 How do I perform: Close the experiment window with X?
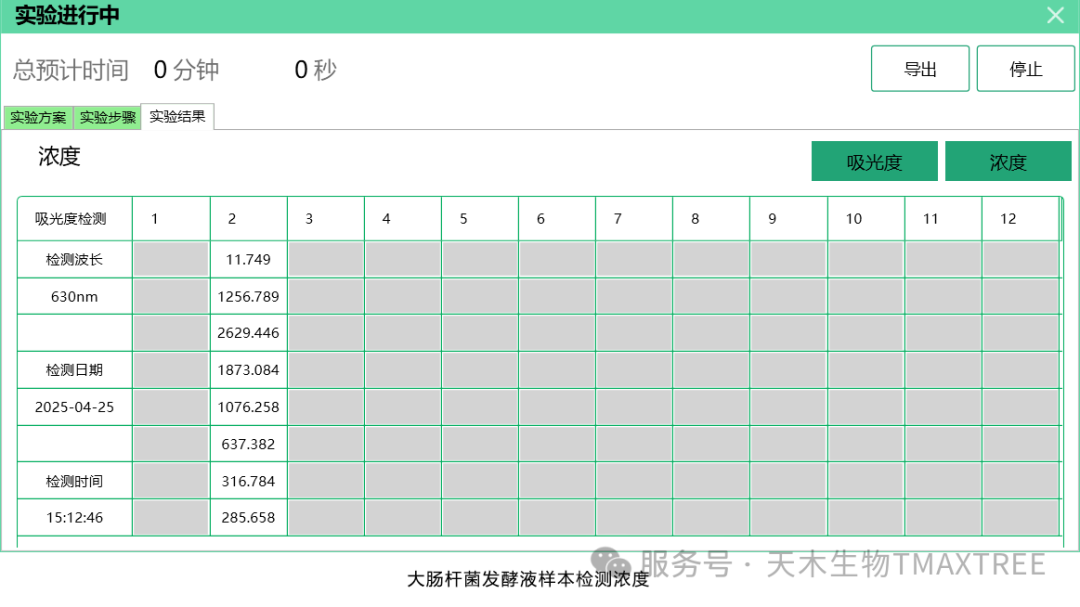tap(1055, 15)
